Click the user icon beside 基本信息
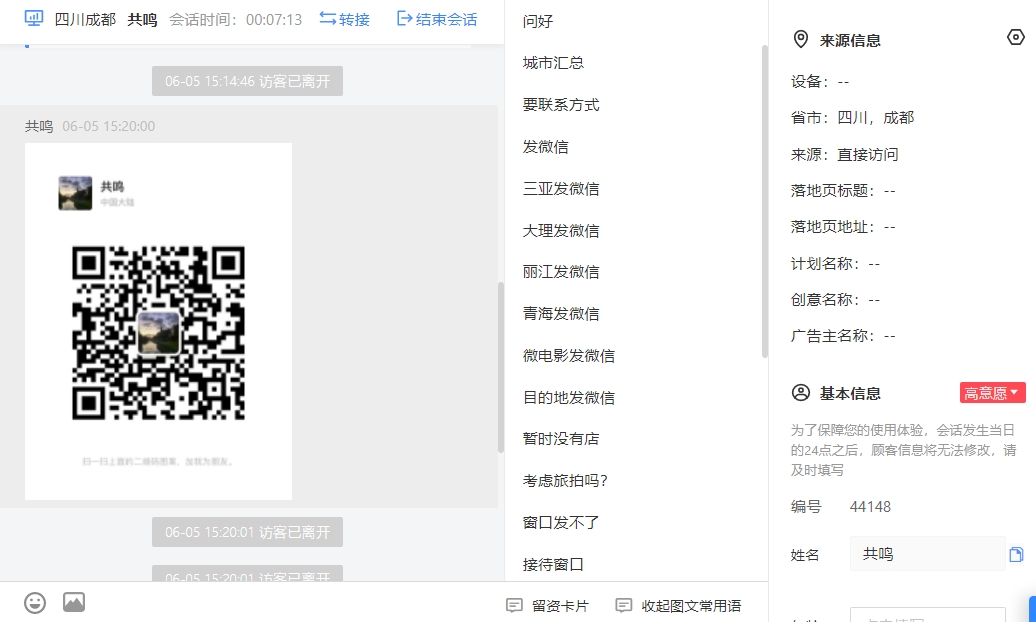Screen dimensions: 1036x622 [801, 393]
